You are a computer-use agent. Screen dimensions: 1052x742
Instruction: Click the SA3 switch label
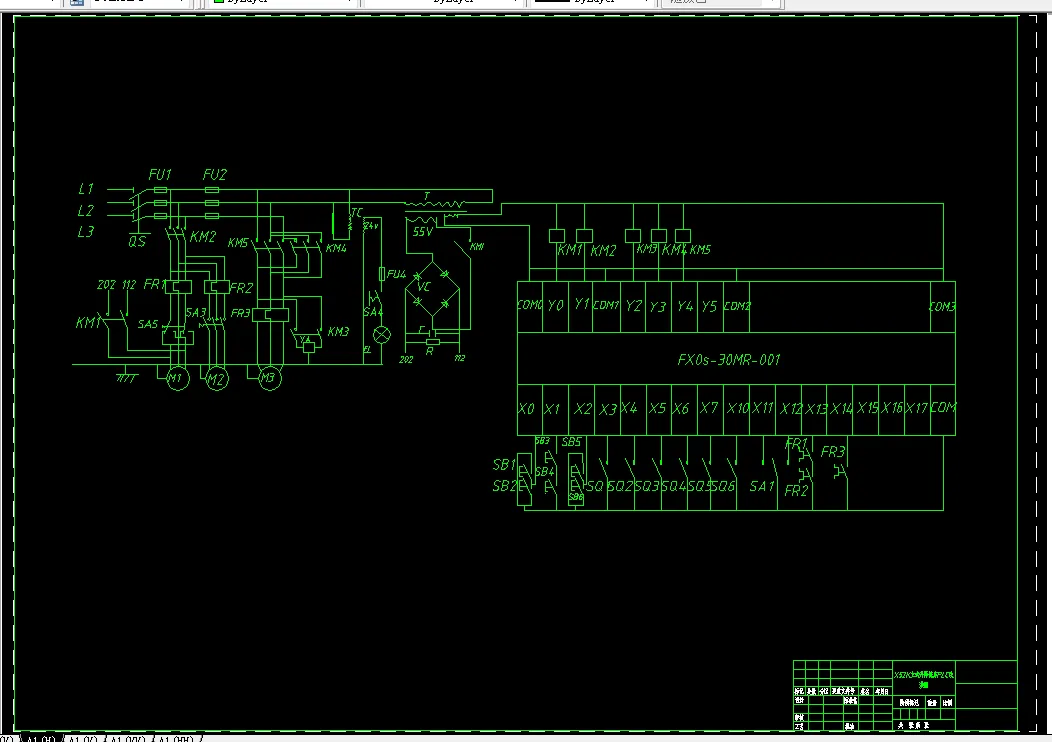(195, 313)
